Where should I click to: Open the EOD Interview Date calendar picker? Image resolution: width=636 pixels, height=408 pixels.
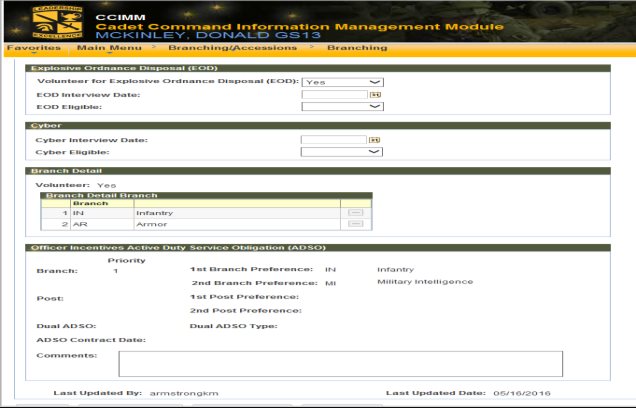coord(376,94)
